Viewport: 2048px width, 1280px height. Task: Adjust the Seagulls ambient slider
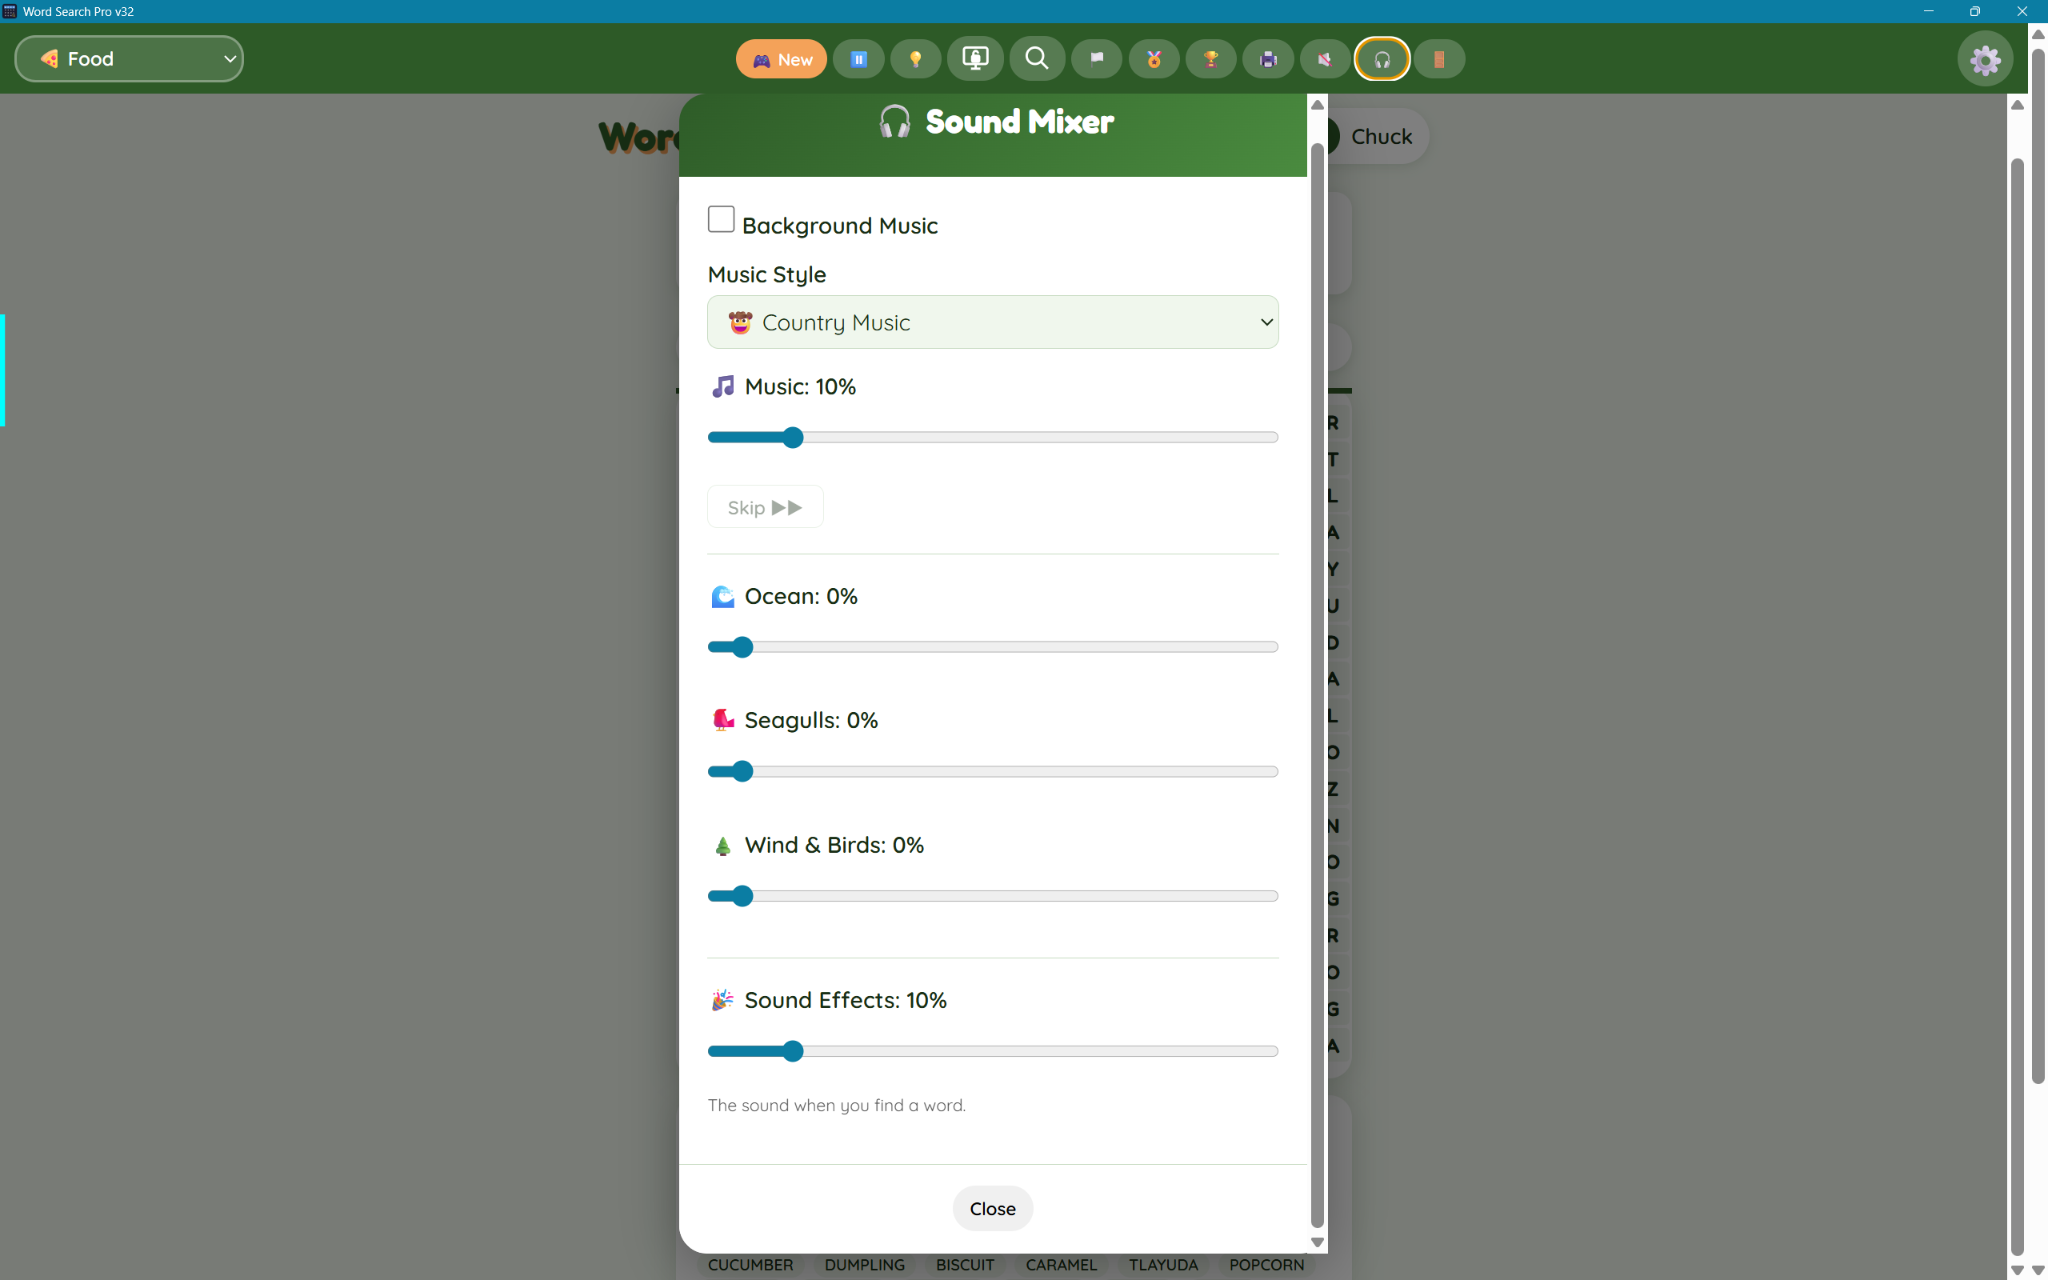pyautogui.click(x=992, y=771)
